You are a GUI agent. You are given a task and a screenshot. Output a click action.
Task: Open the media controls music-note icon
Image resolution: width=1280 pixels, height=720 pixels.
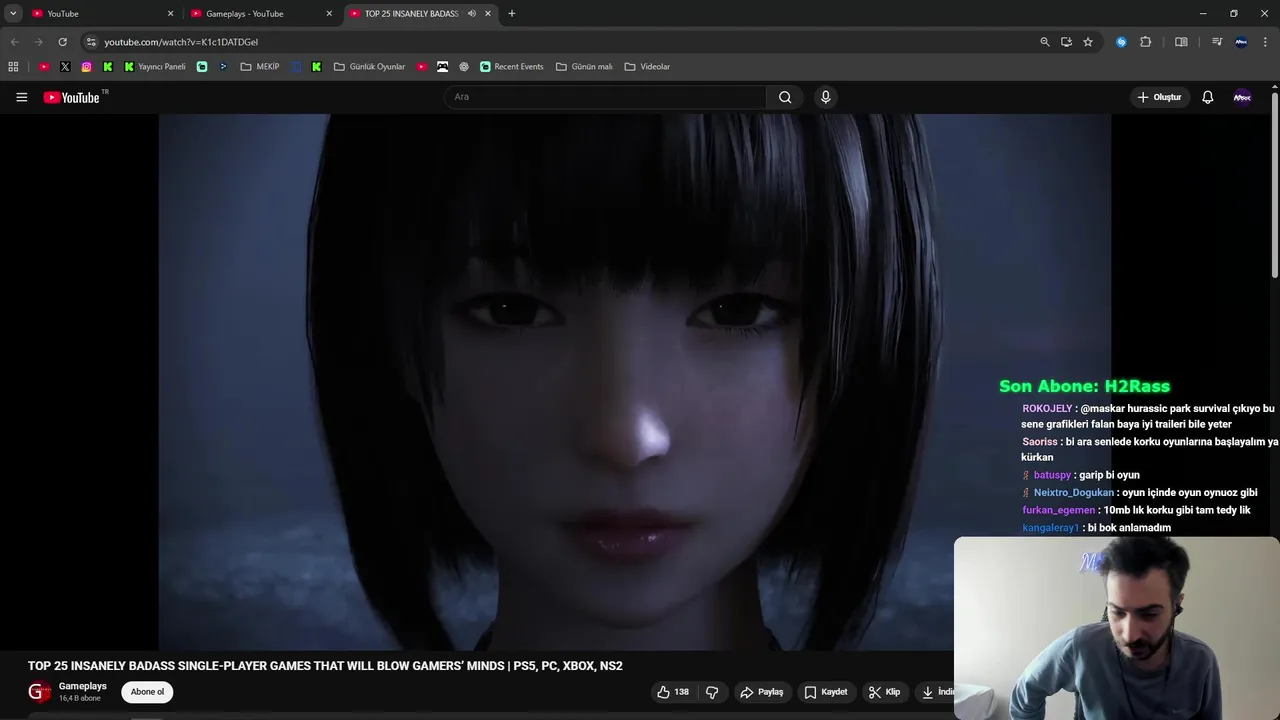1217,42
